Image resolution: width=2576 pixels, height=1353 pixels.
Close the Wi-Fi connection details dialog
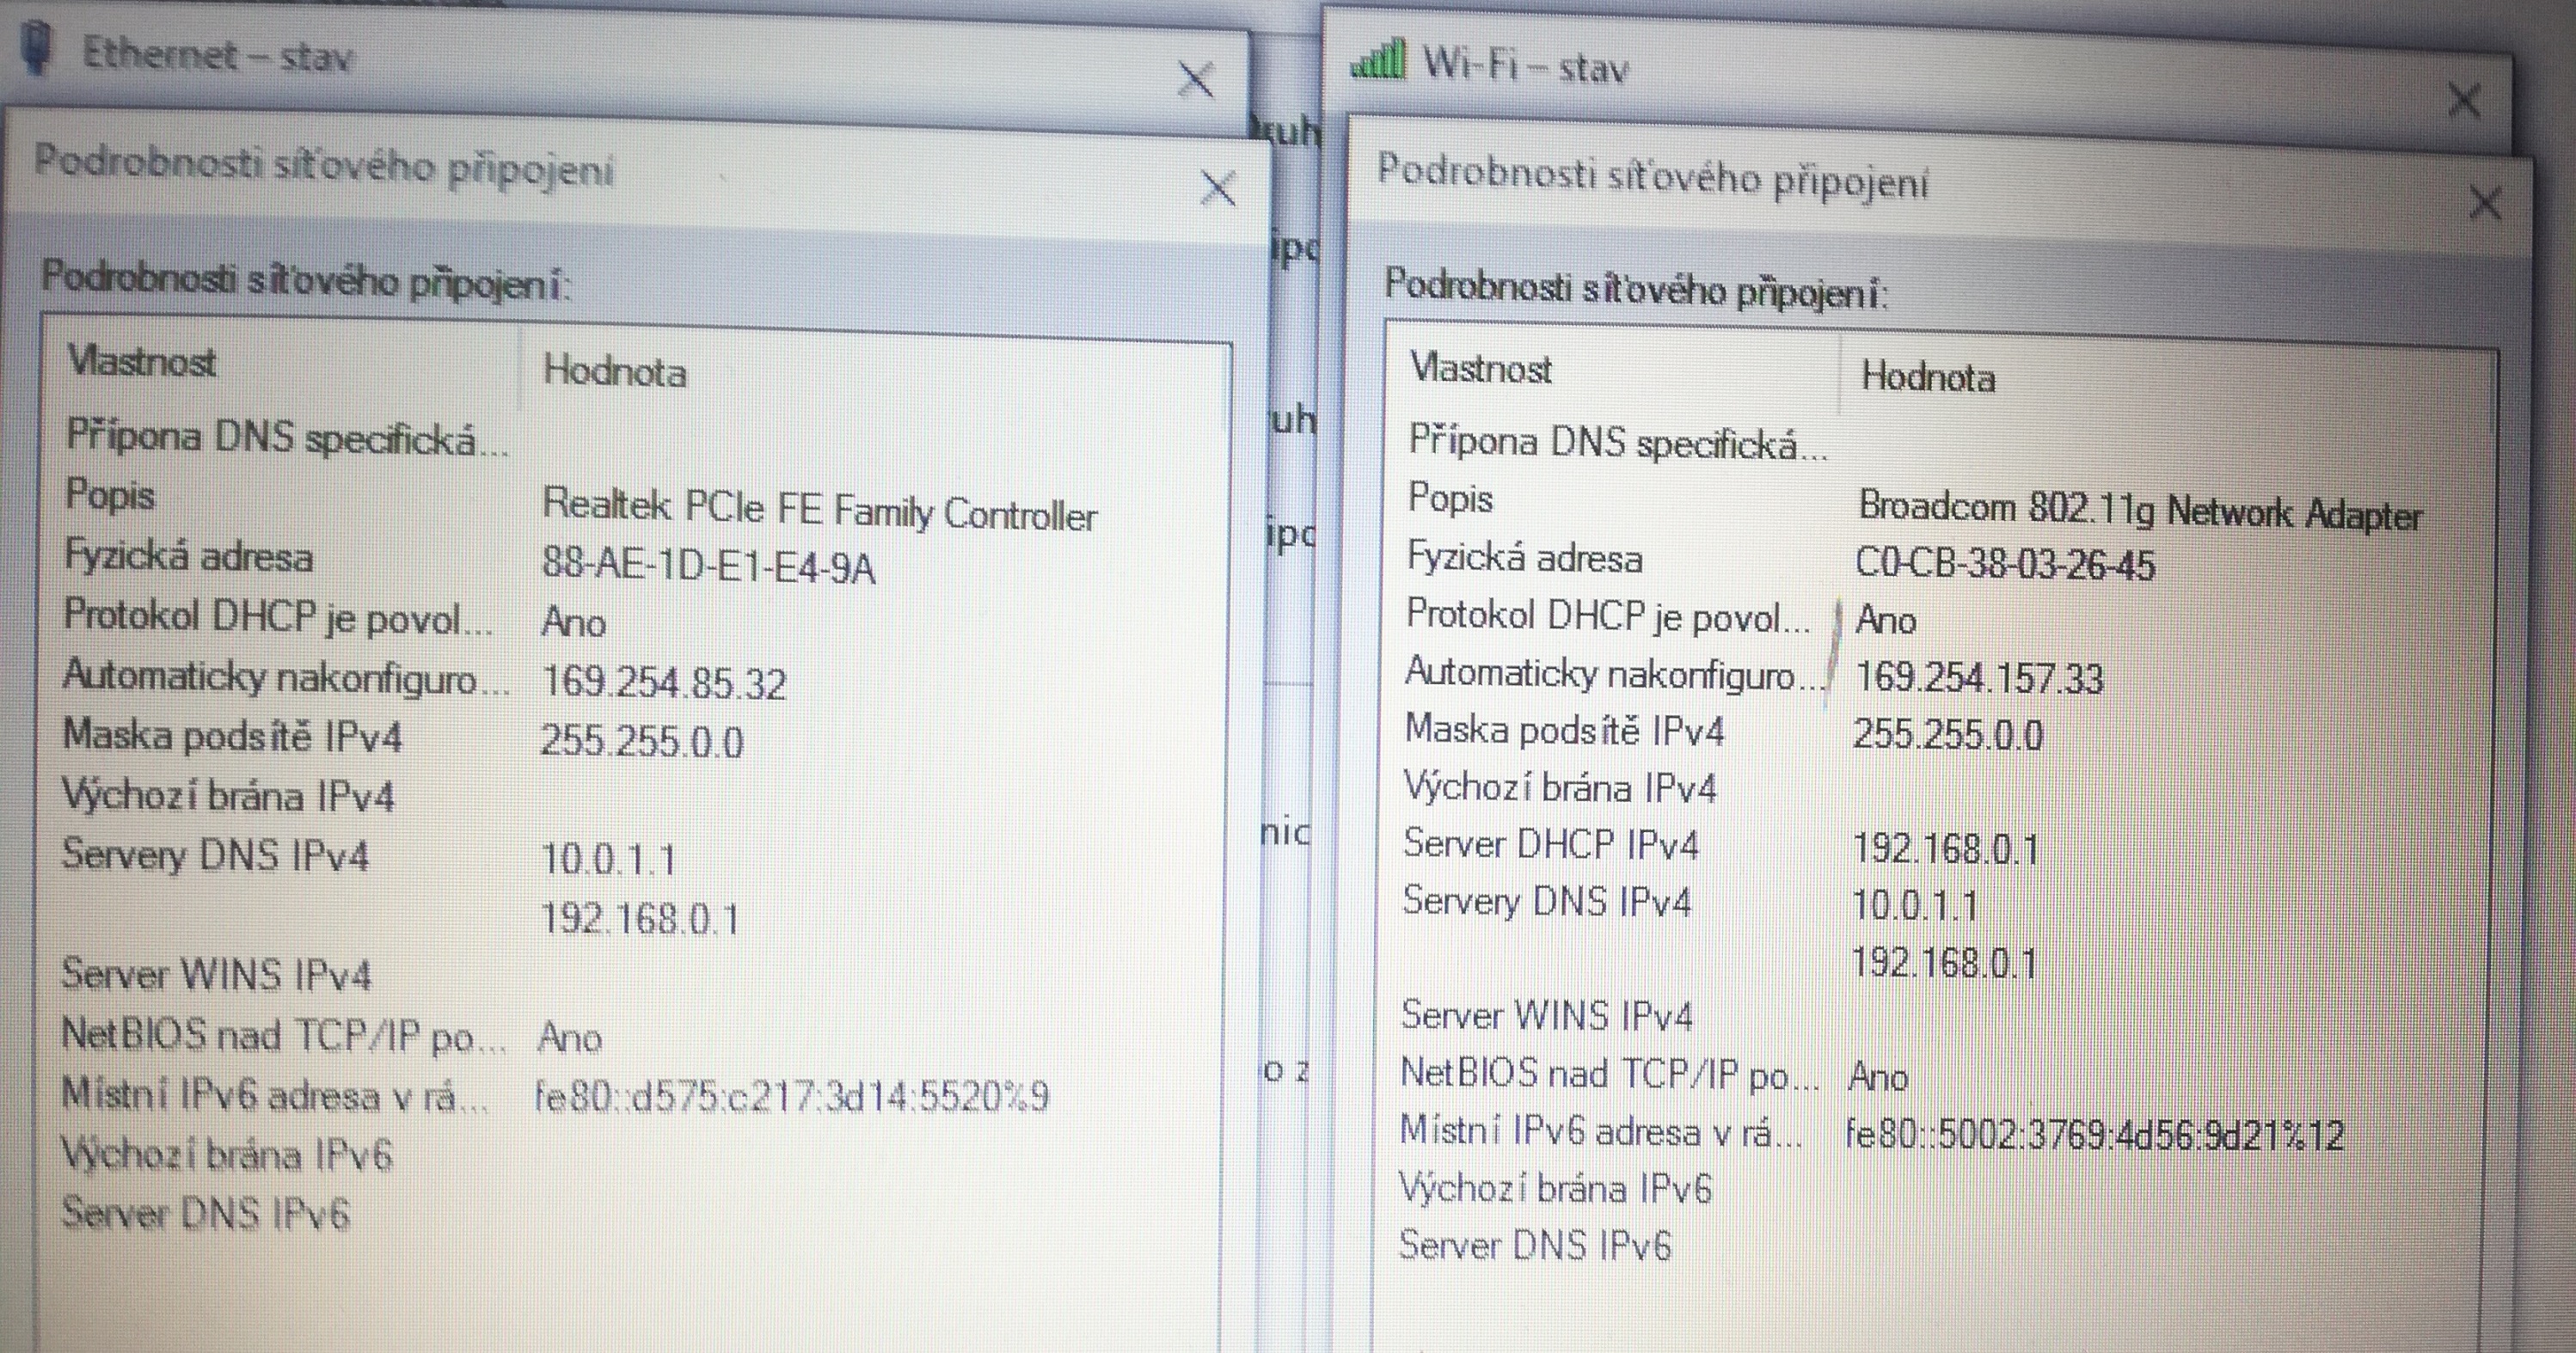(2485, 204)
